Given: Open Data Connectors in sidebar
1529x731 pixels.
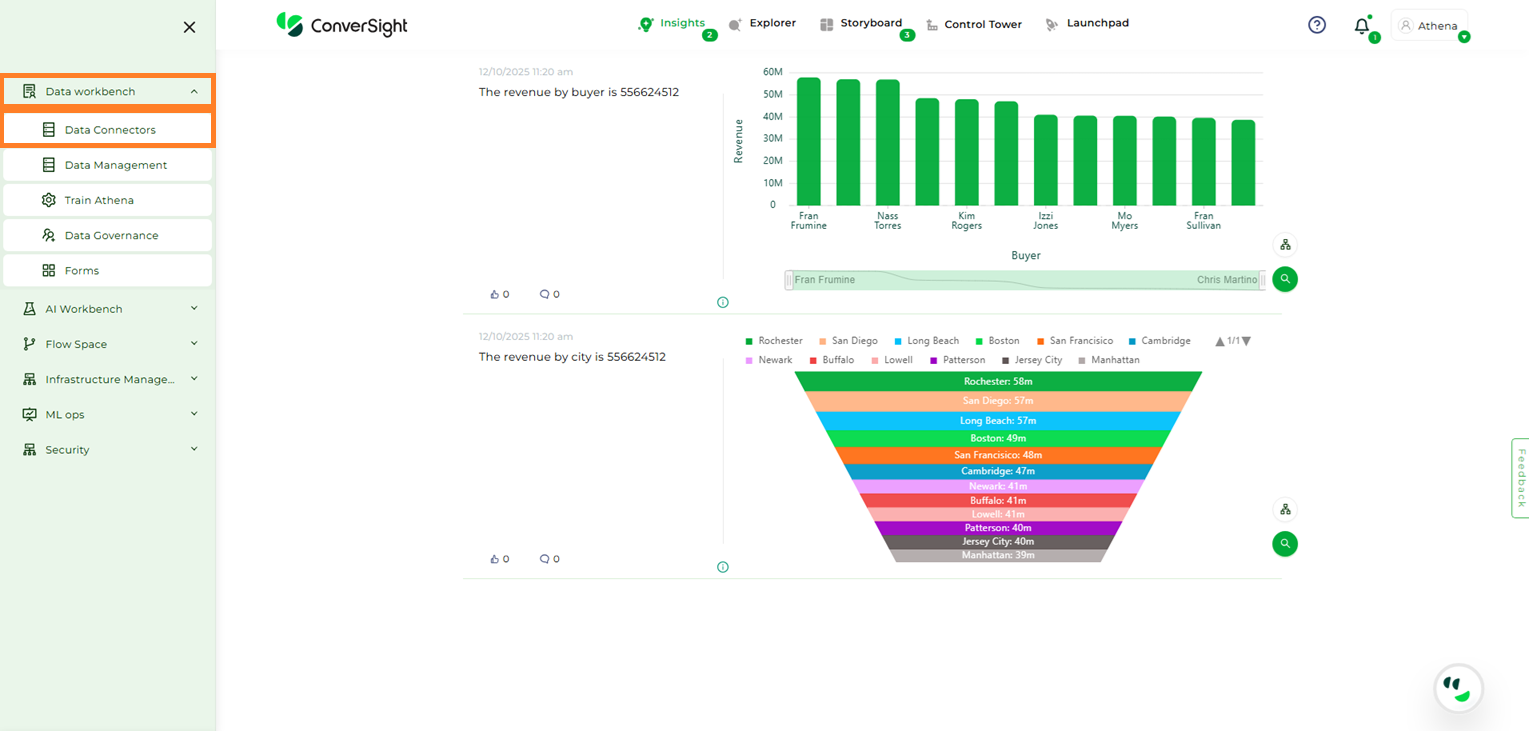Looking at the screenshot, I should [x=108, y=130].
